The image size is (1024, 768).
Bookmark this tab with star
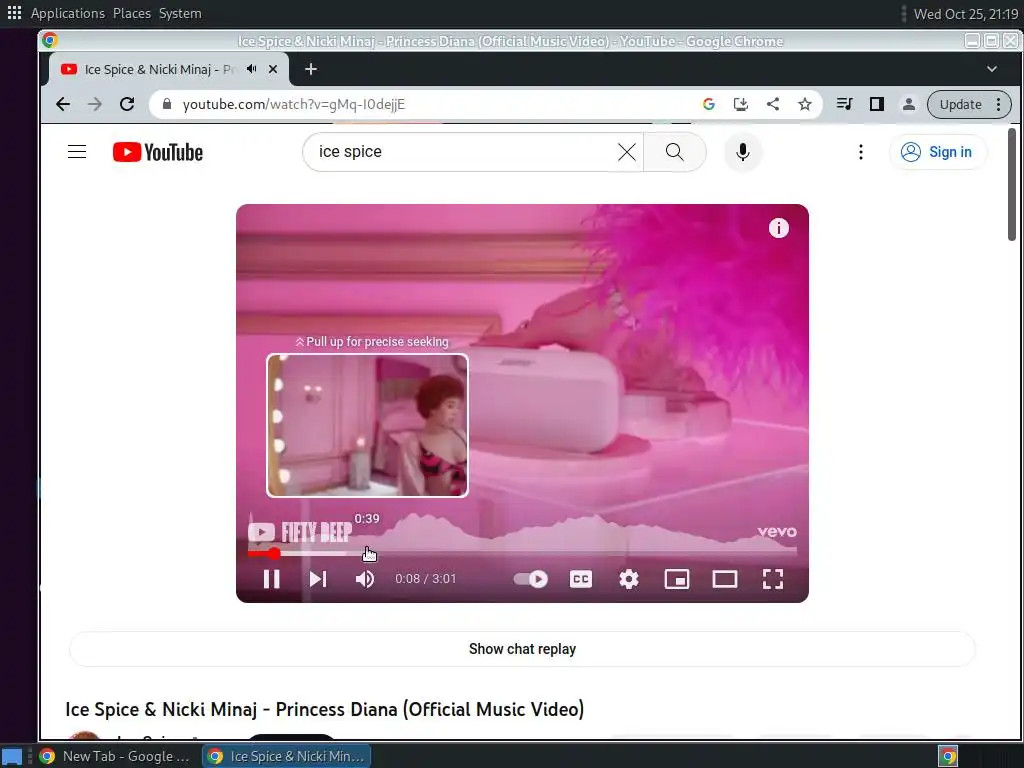[x=805, y=104]
